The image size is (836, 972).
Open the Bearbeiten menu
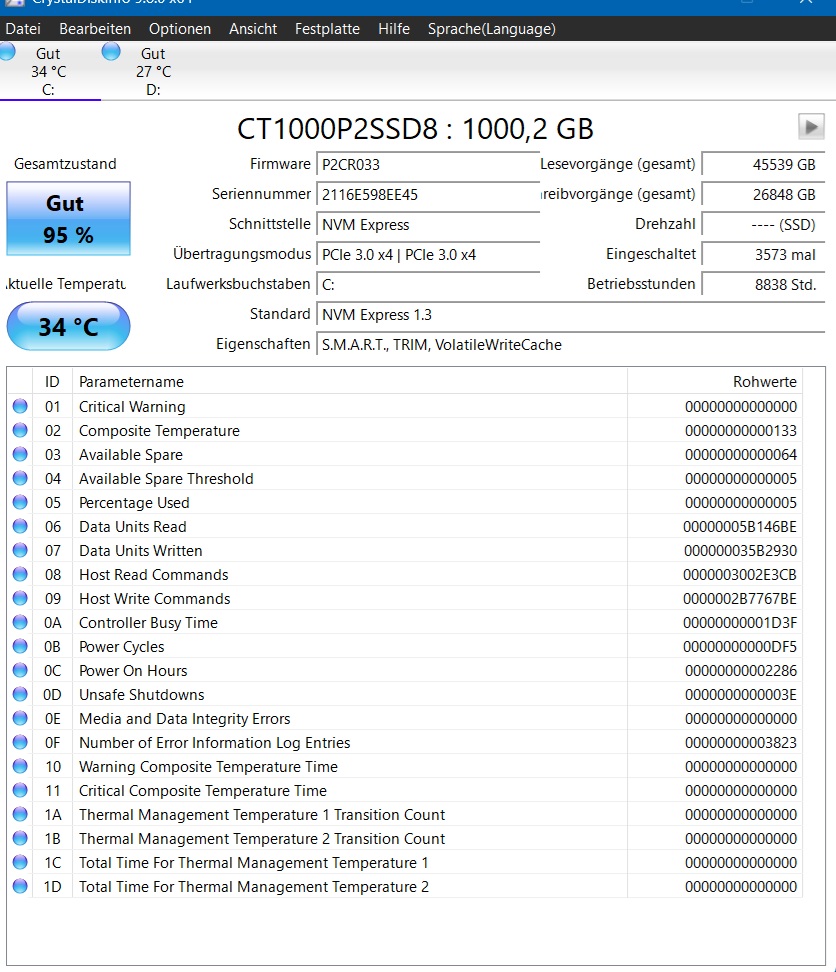95,29
